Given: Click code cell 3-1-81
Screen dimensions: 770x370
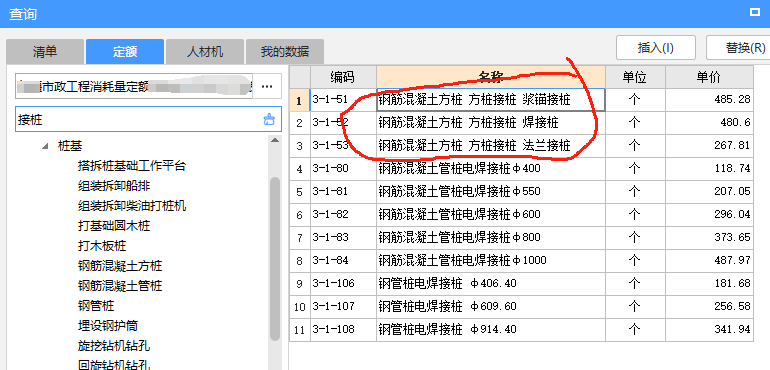Looking at the screenshot, I should (x=343, y=191).
